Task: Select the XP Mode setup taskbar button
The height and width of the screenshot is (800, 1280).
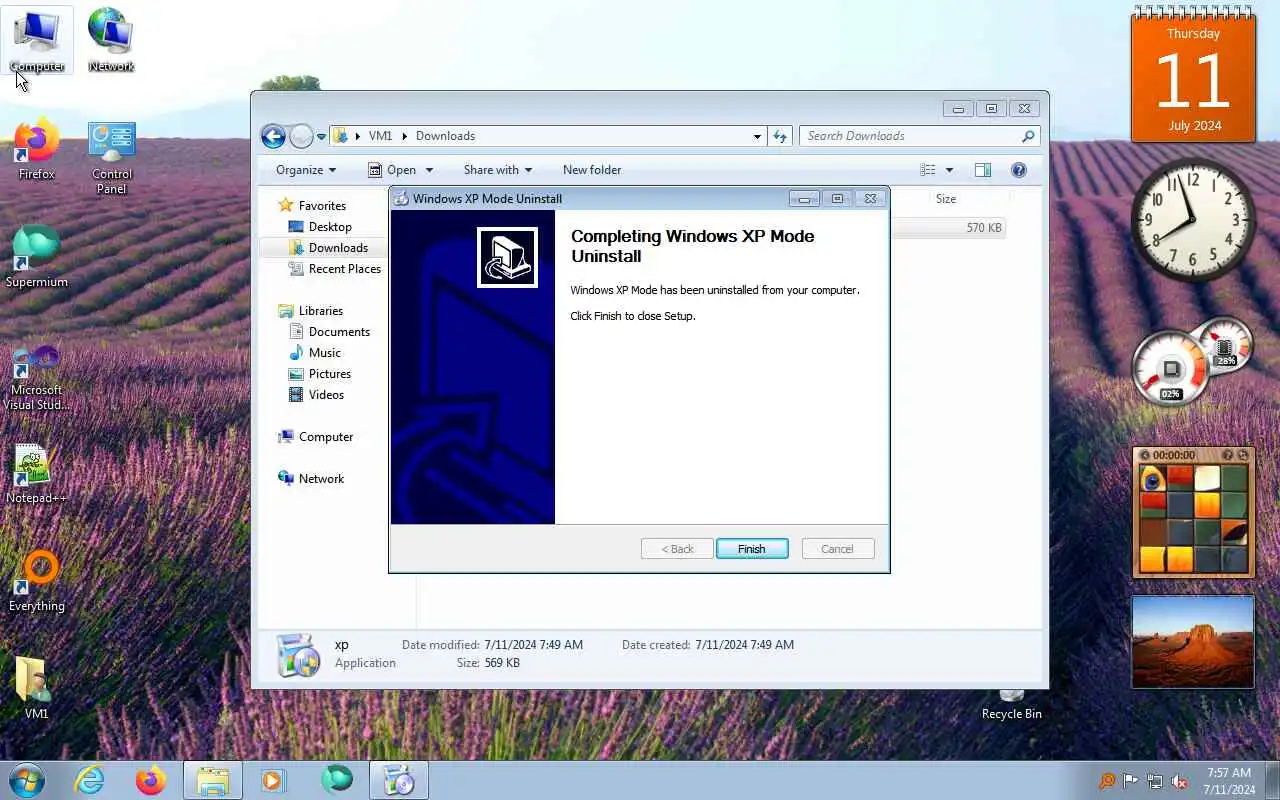Action: pos(399,780)
